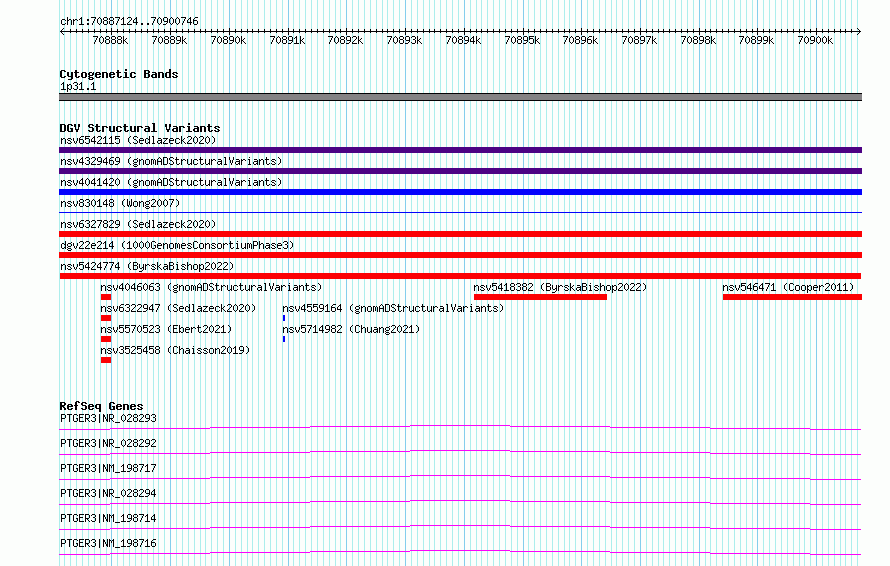Click the chr1:70887124..70900746 coordinate label
This screenshot has height=566, width=890.
[129, 22]
